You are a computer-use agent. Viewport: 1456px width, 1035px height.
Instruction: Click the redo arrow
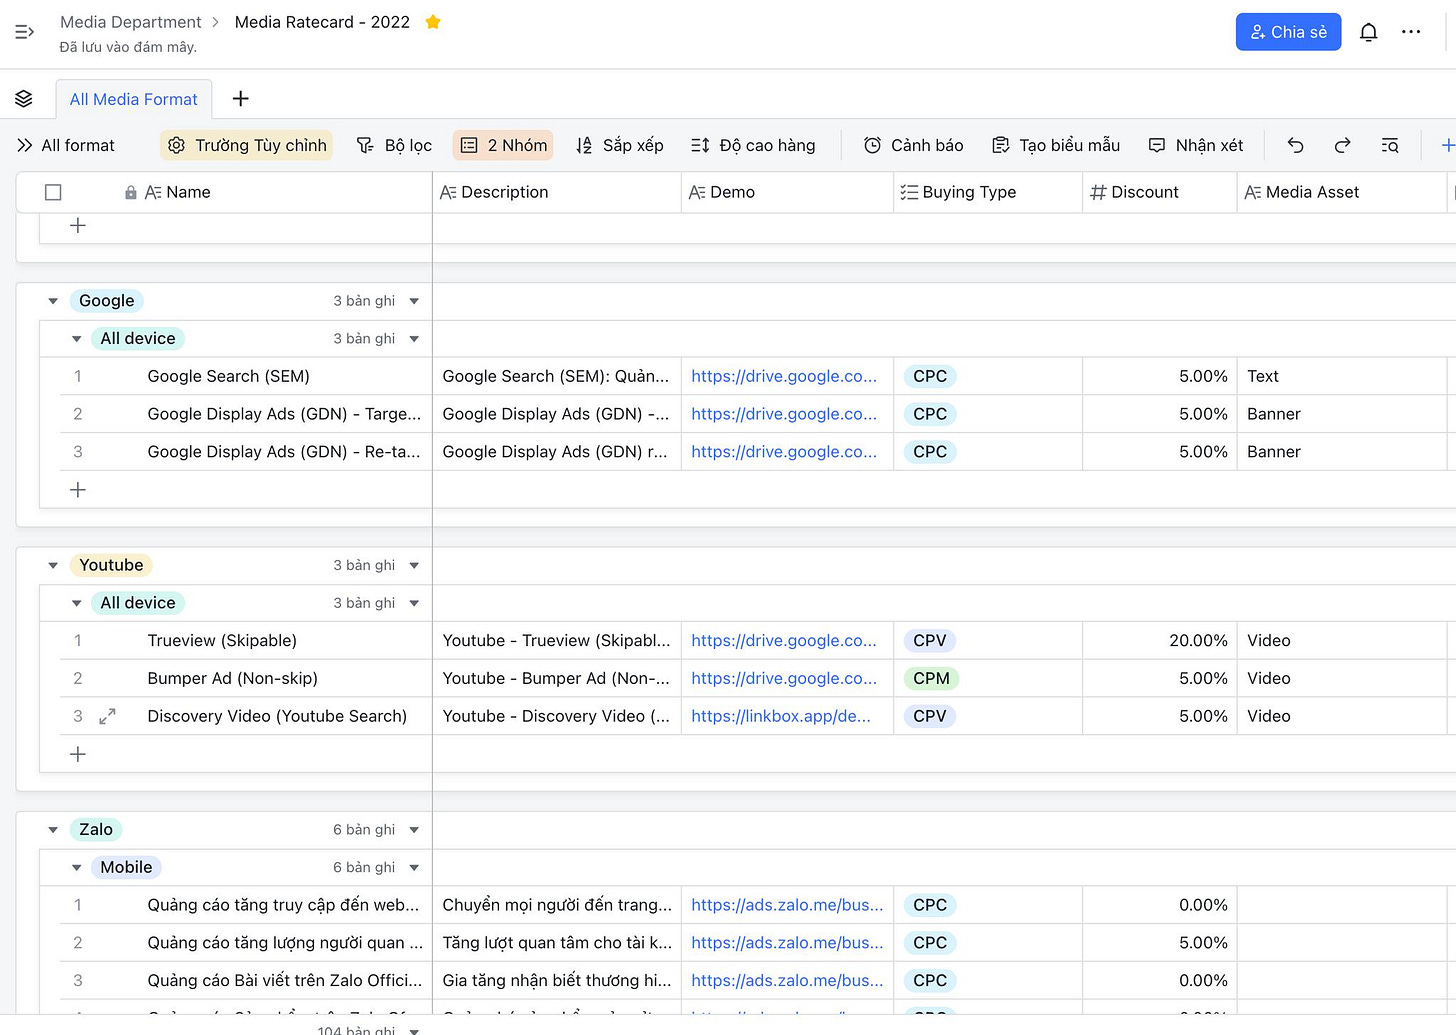point(1342,145)
